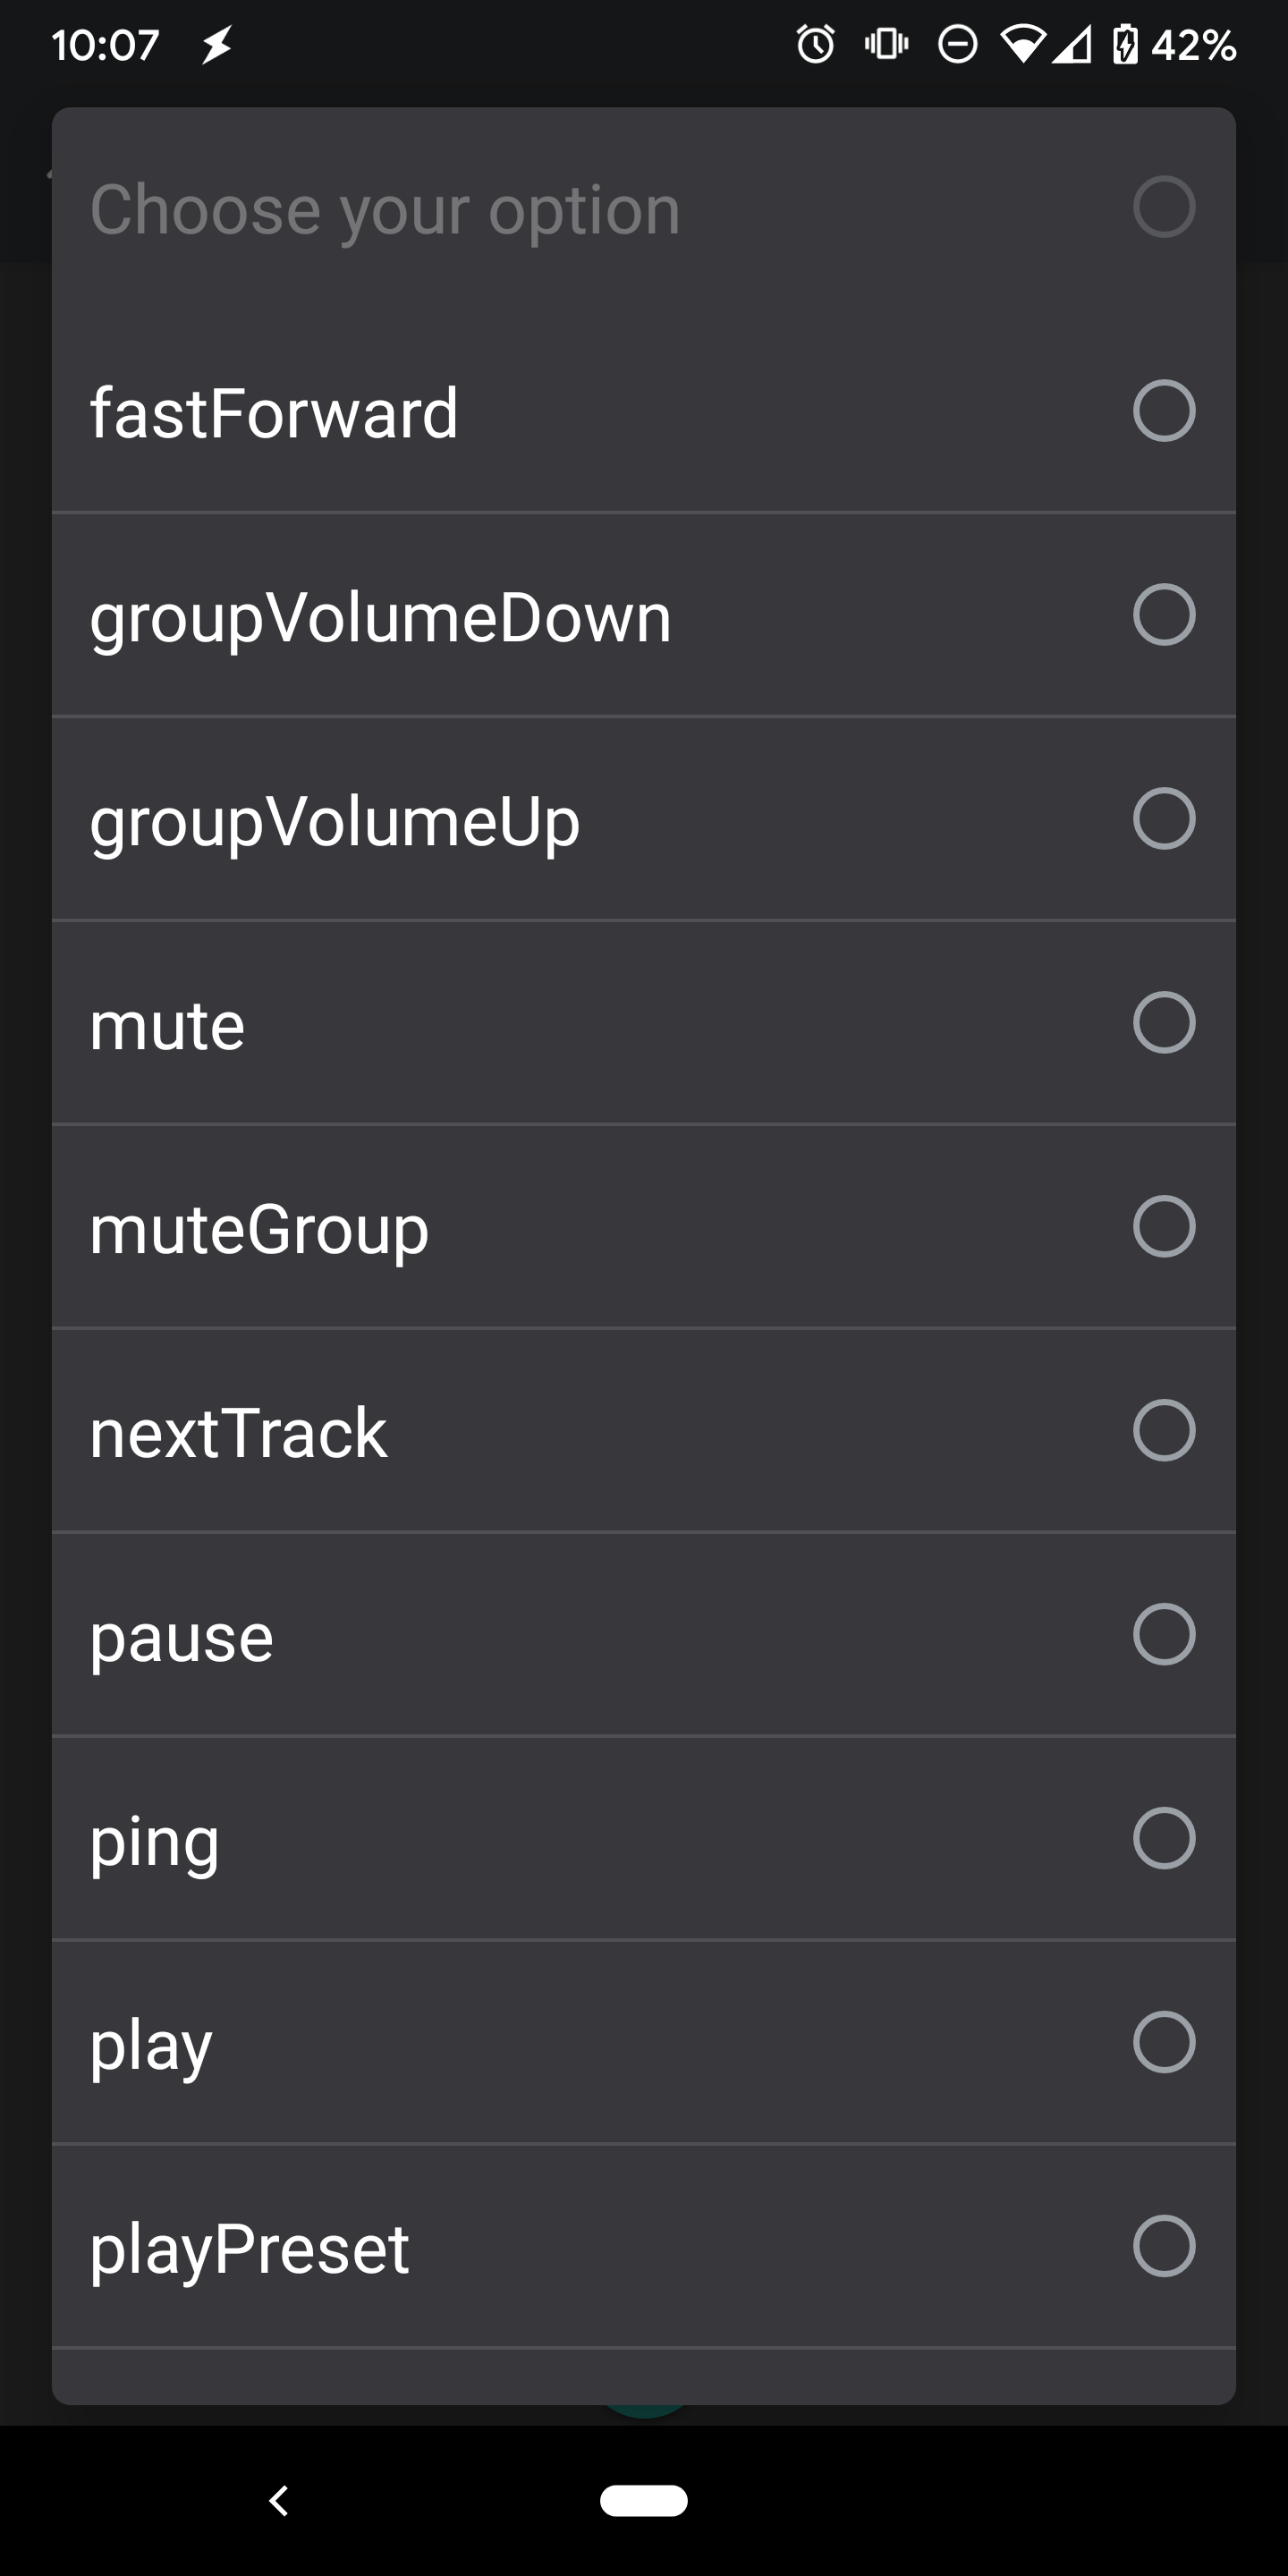Select the ping radio button

coord(1163,1838)
